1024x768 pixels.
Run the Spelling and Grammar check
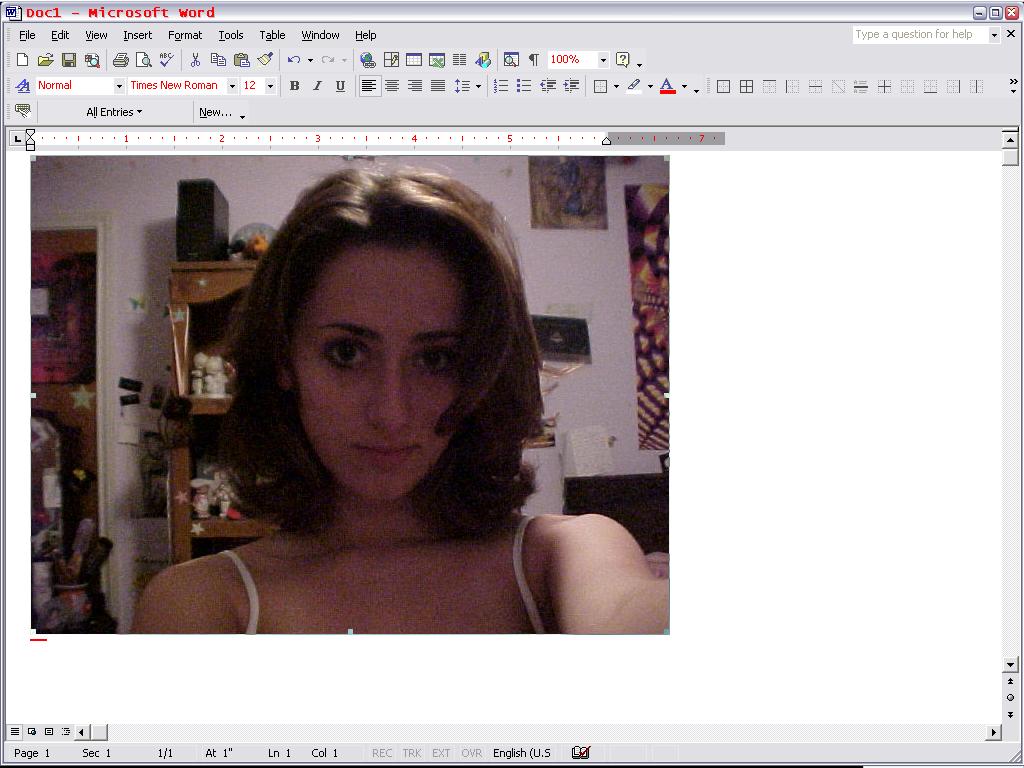pyautogui.click(x=166, y=60)
